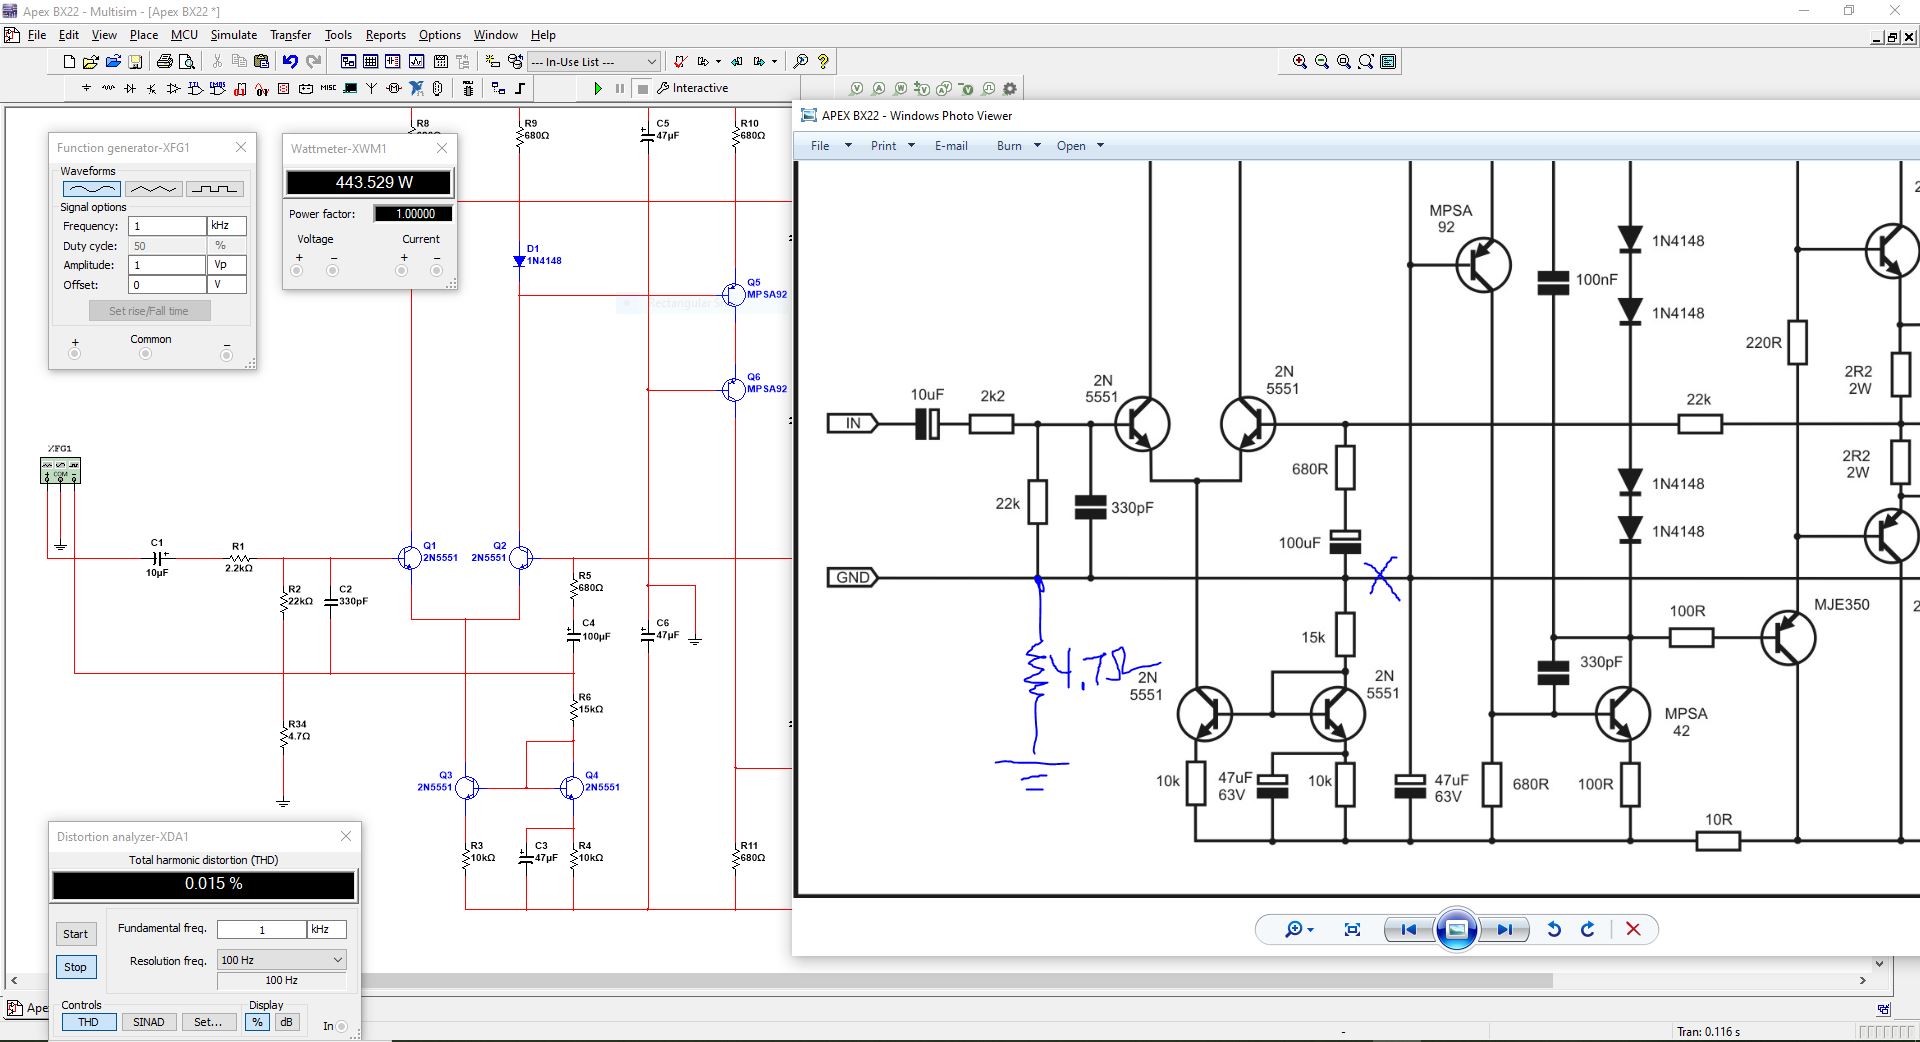Place an analog op-amp component
This screenshot has height=1042, width=1920.
click(x=173, y=88)
